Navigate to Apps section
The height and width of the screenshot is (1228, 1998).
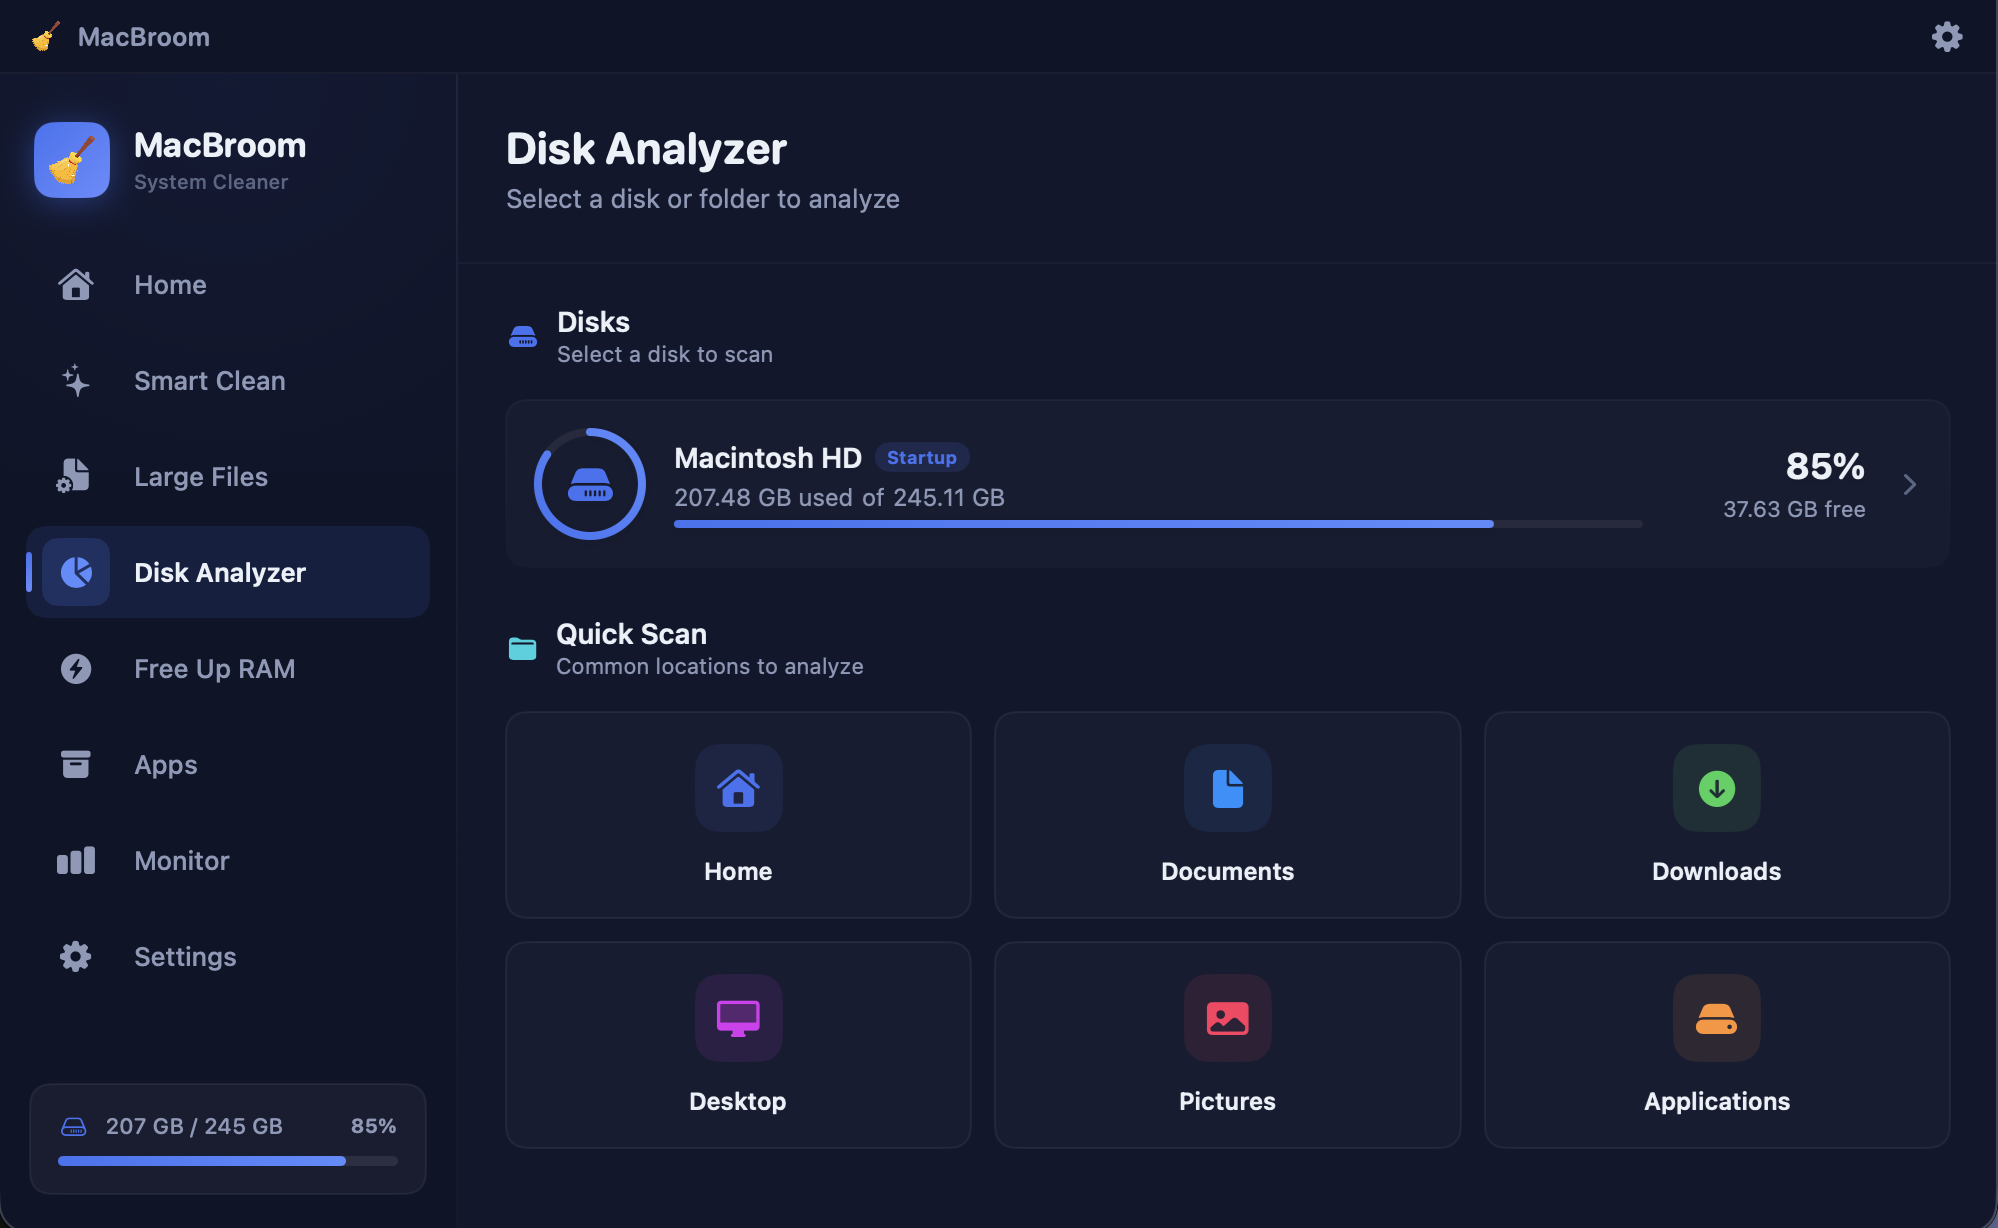[x=228, y=764]
